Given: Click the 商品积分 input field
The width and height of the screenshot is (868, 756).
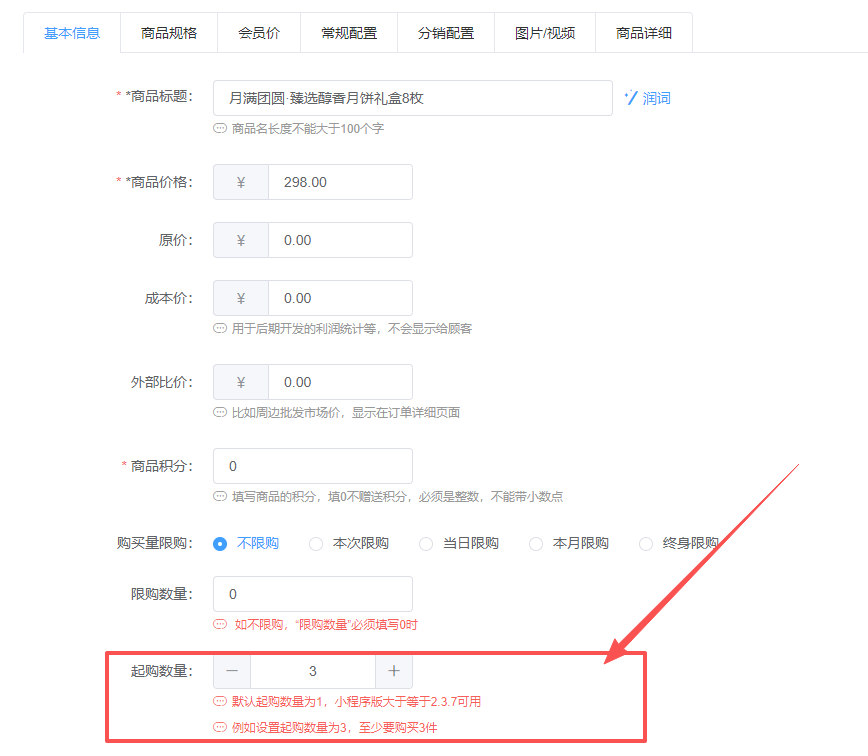Looking at the screenshot, I should (312, 466).
